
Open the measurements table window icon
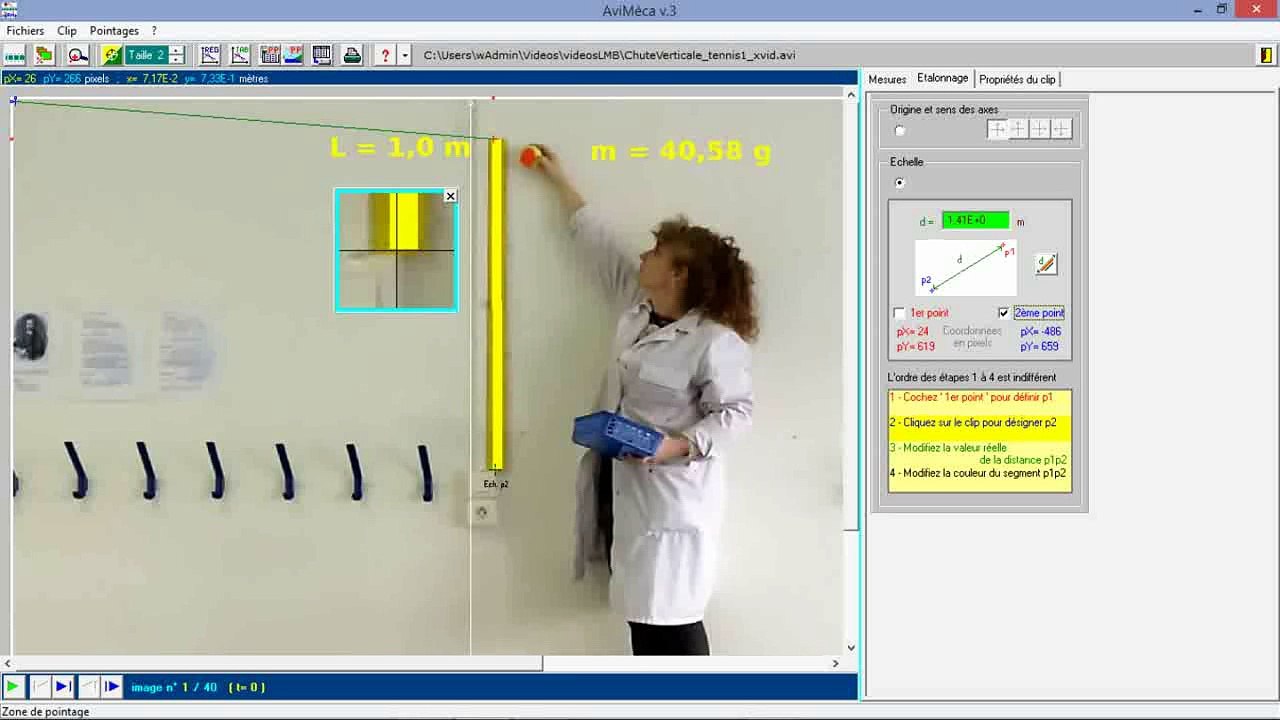click(322, 56)
